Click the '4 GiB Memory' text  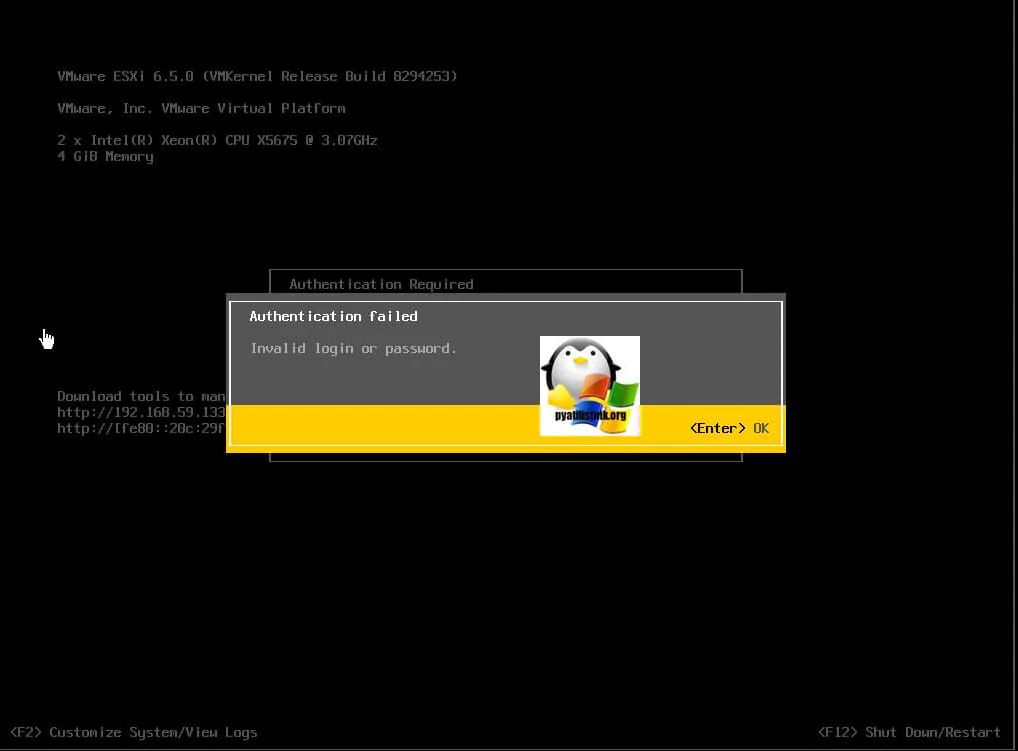click(x=105, y=156)
